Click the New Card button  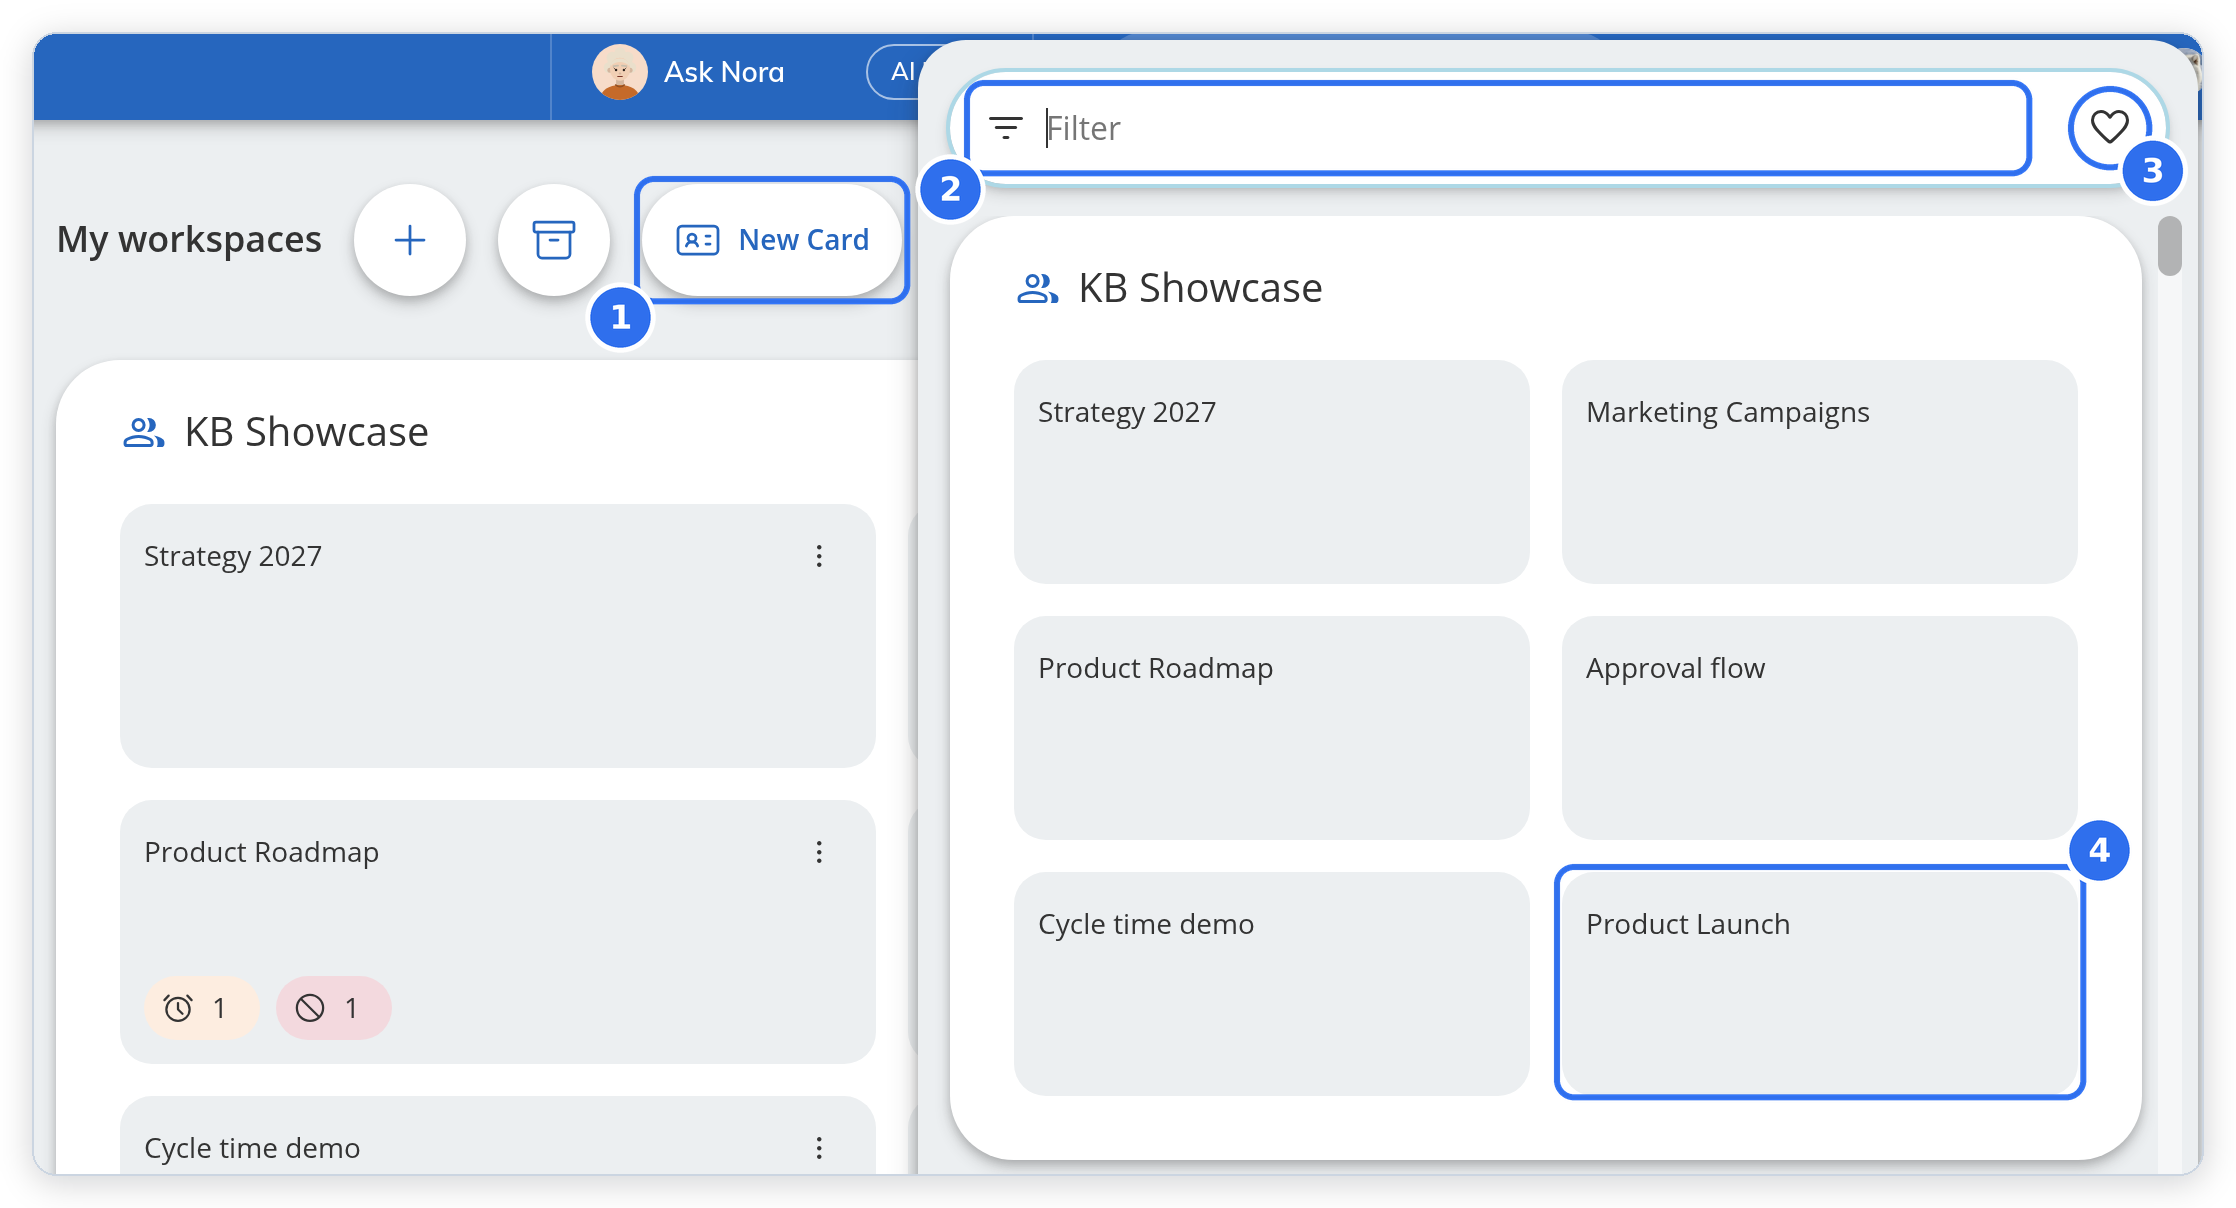pyautogui.click(x=772, y=240)
